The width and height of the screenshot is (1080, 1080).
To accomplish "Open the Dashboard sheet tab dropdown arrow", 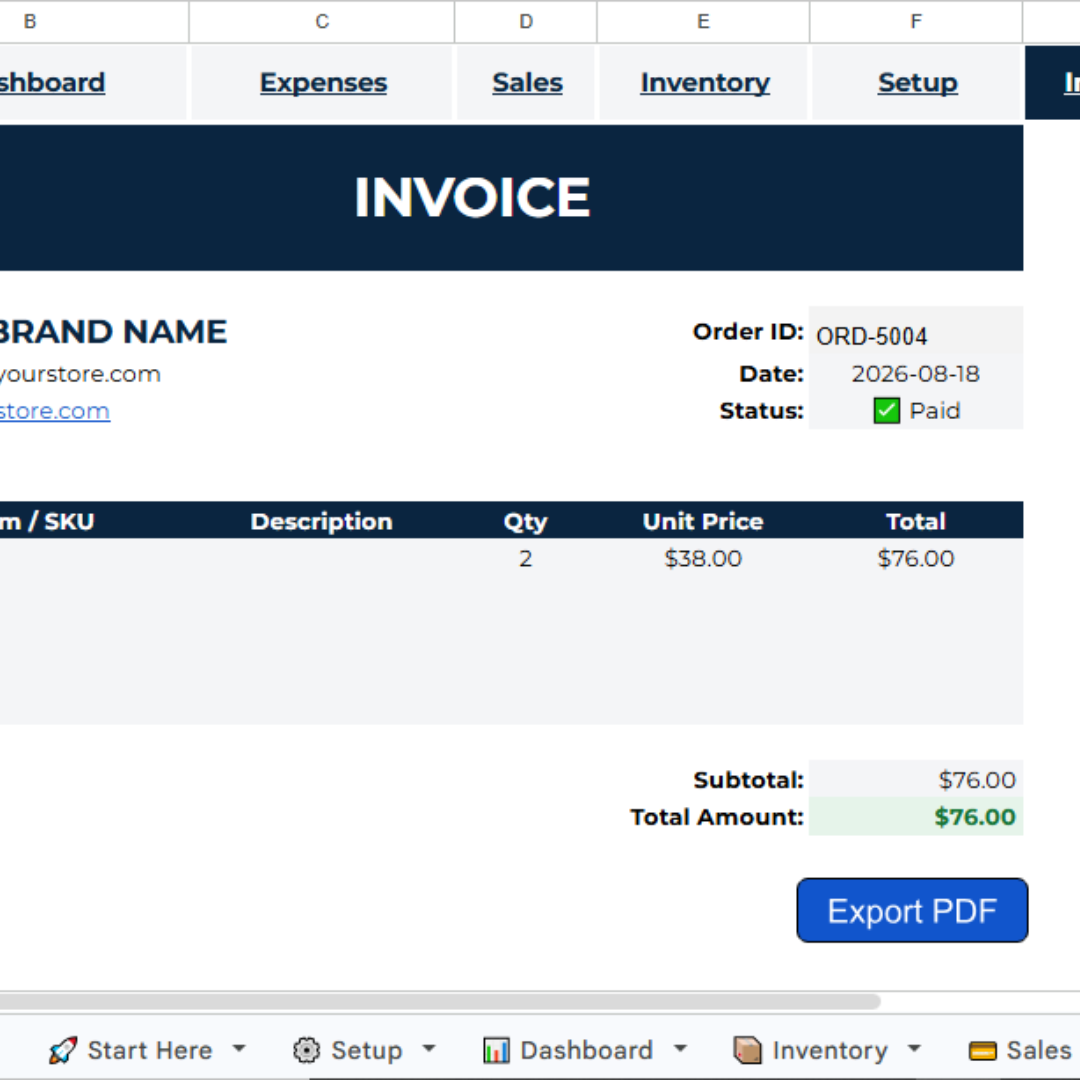I will pyautogui.click(x=681, y=1049).
